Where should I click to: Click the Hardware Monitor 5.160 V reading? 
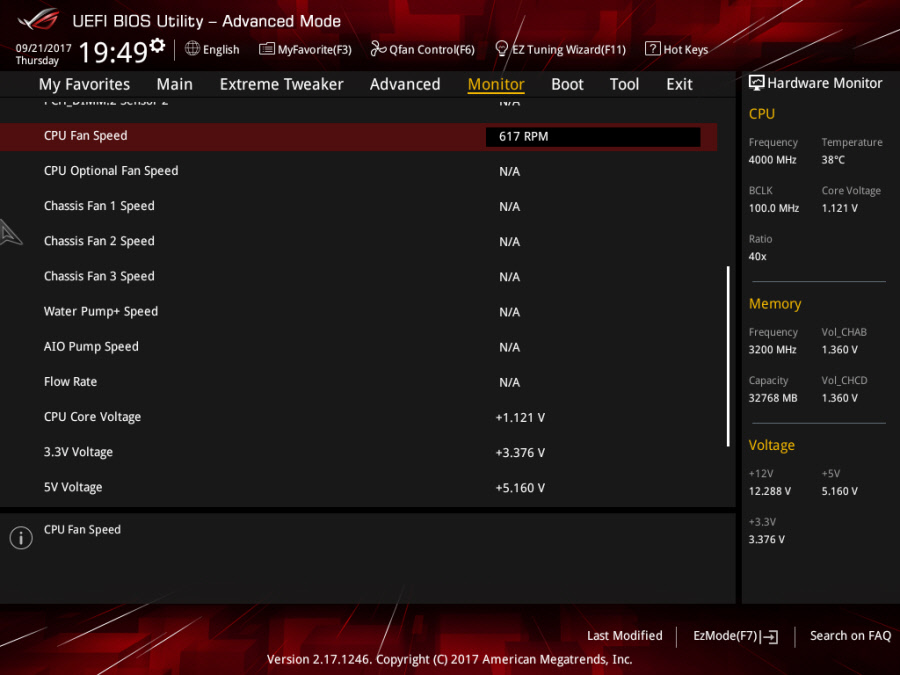[840, 491]
